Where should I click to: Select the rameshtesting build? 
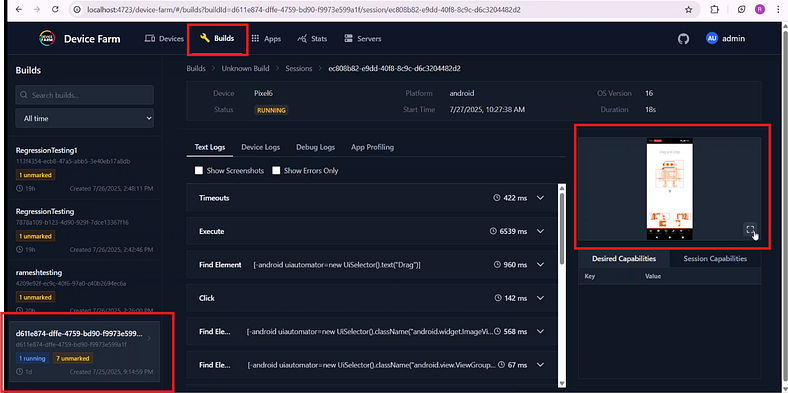[84, 290]
